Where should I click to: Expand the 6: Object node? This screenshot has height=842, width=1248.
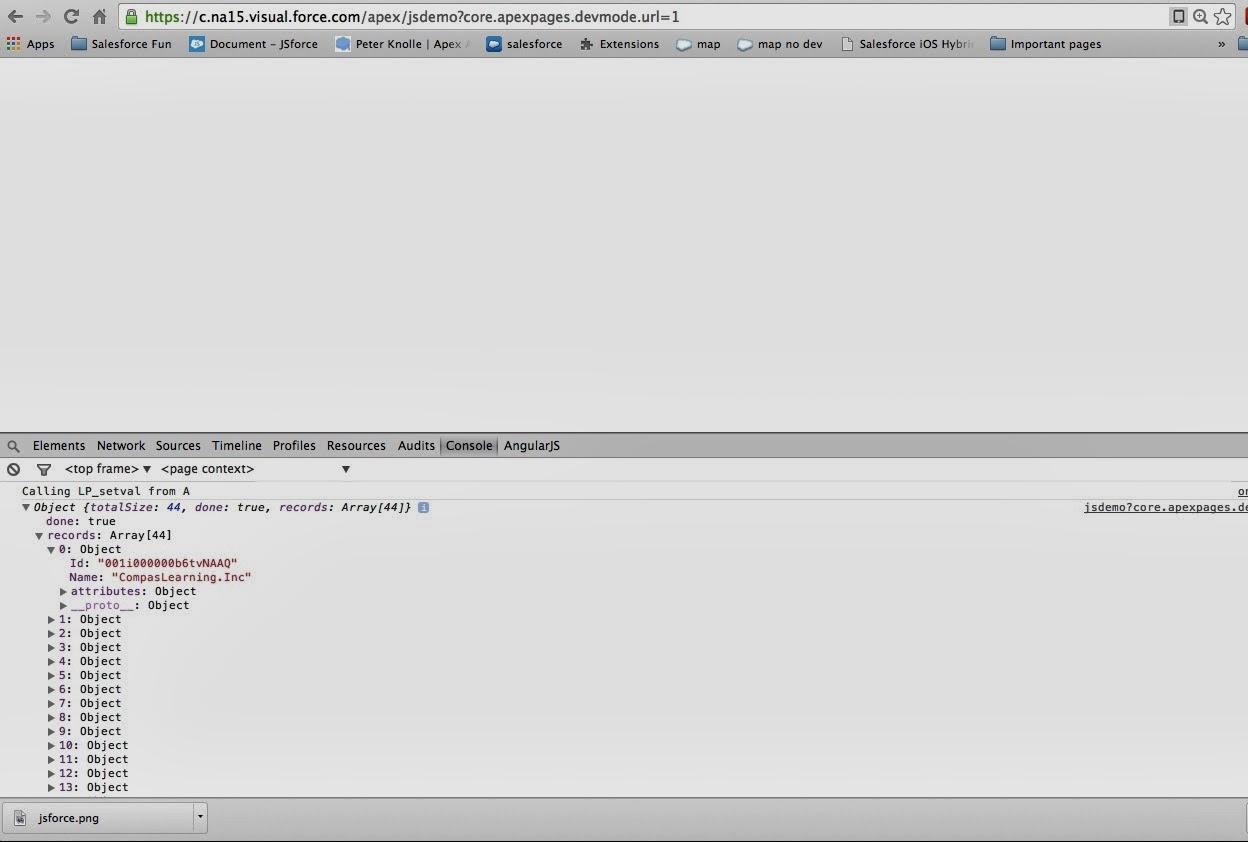tap(52, 690)
